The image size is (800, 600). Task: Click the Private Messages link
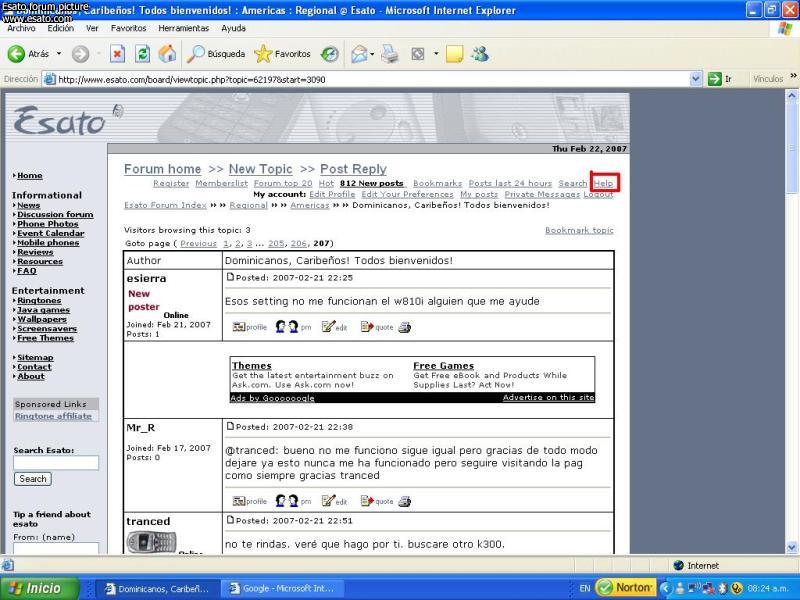(542, 194)
